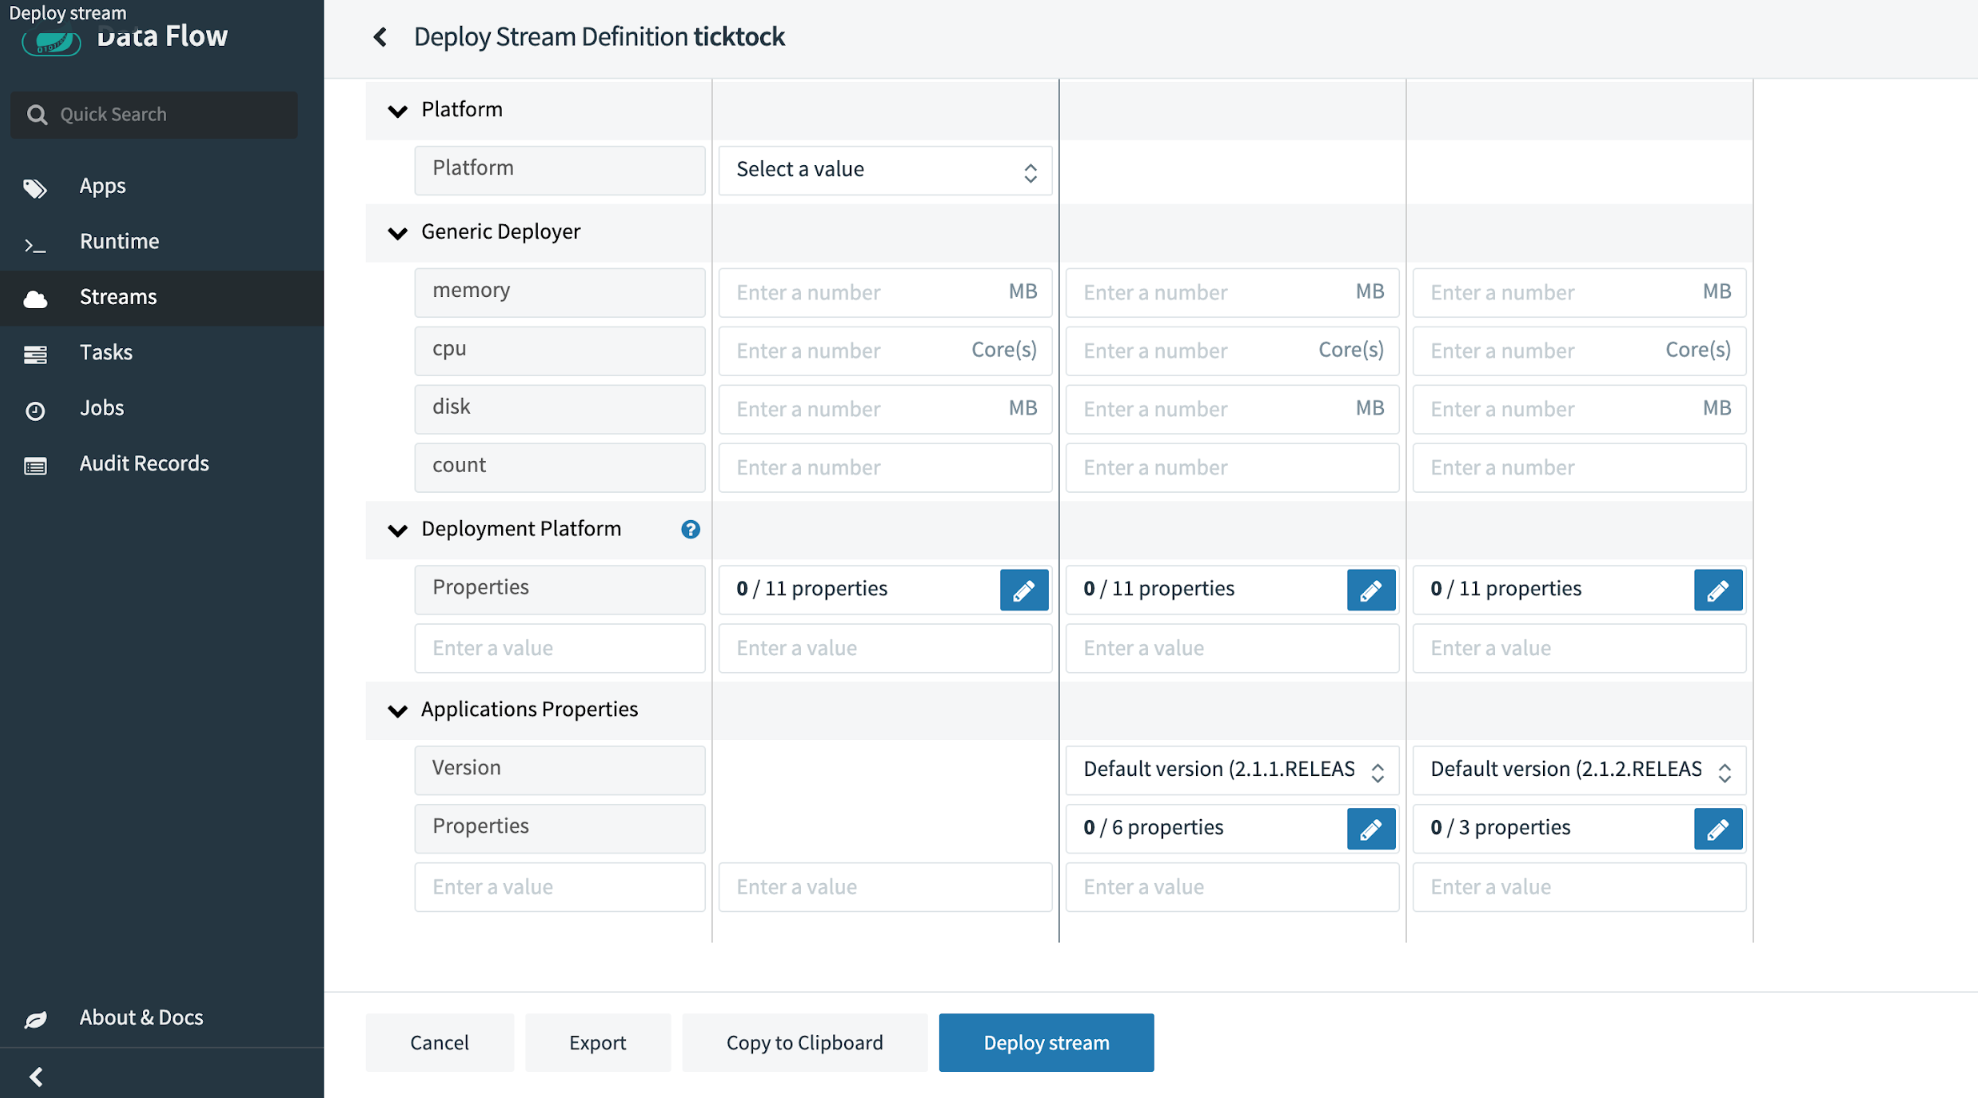
Task: Select the Apps menu item
Action: 103,185
